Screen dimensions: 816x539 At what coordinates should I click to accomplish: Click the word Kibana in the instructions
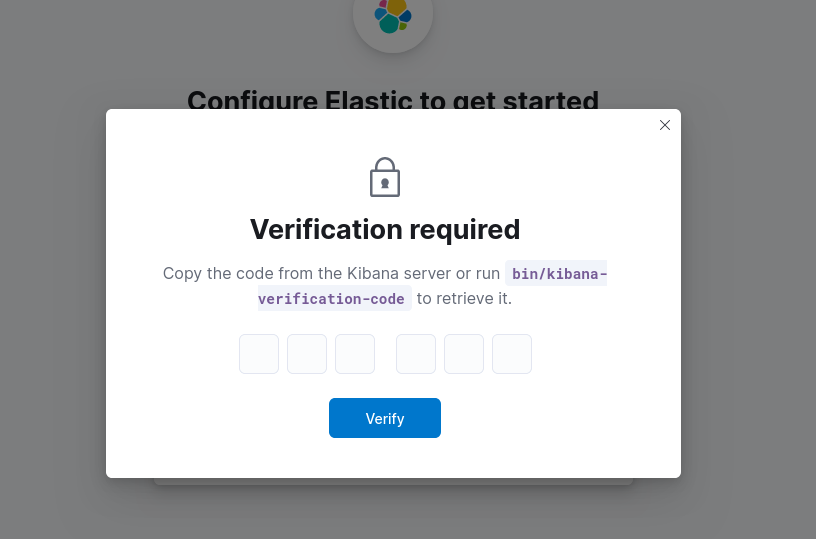click(x=371, y=273)
